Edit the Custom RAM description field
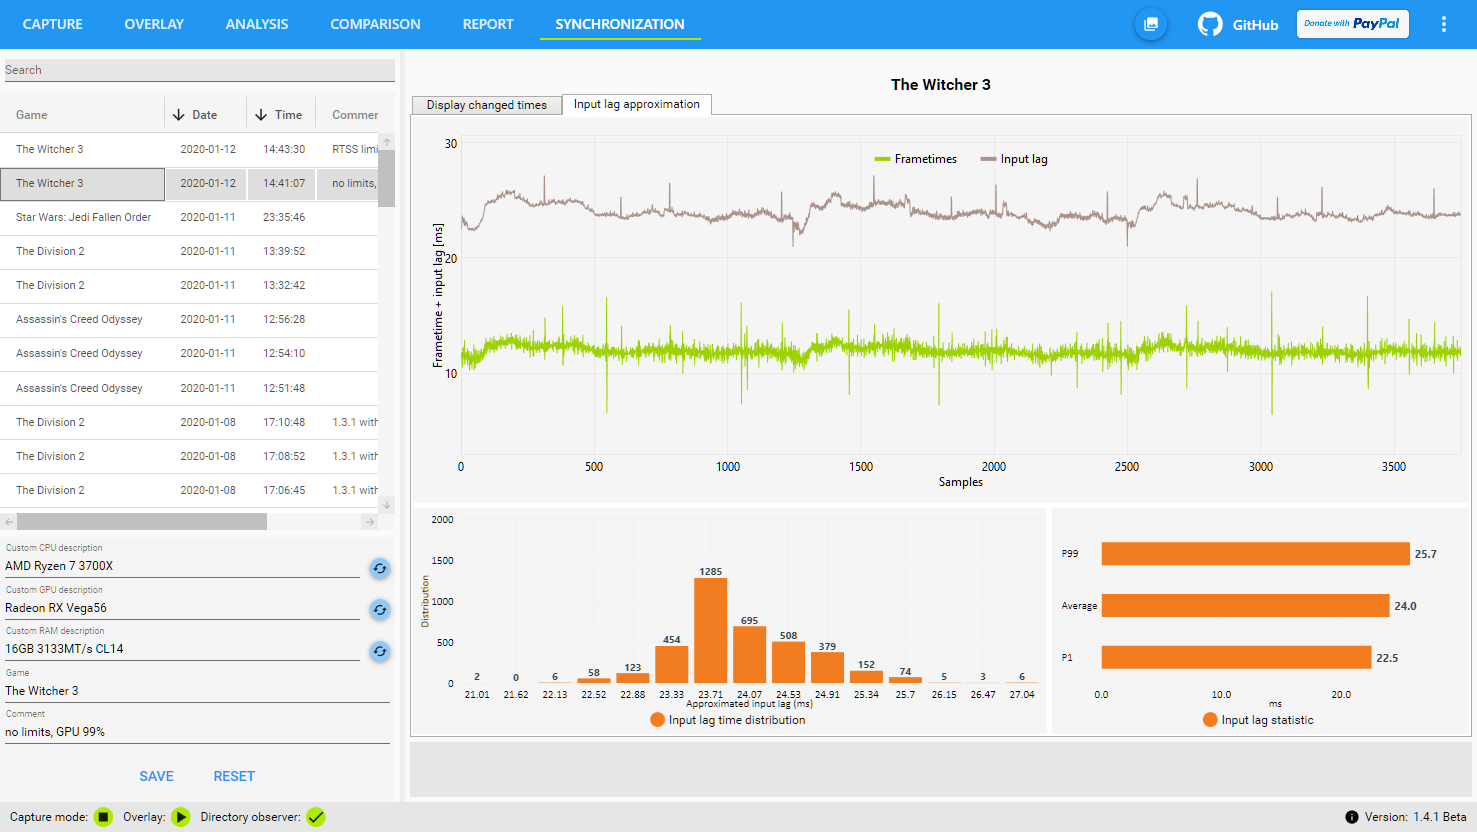This screenshot has width=1477, height=832. [x=182, y=649]
